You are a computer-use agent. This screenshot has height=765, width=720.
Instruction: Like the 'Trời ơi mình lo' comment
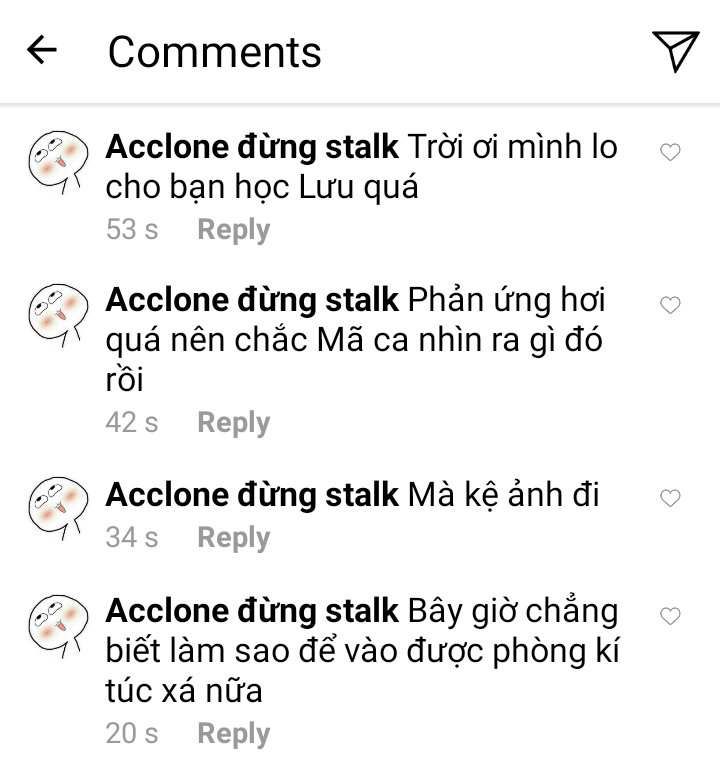point(670,152)
